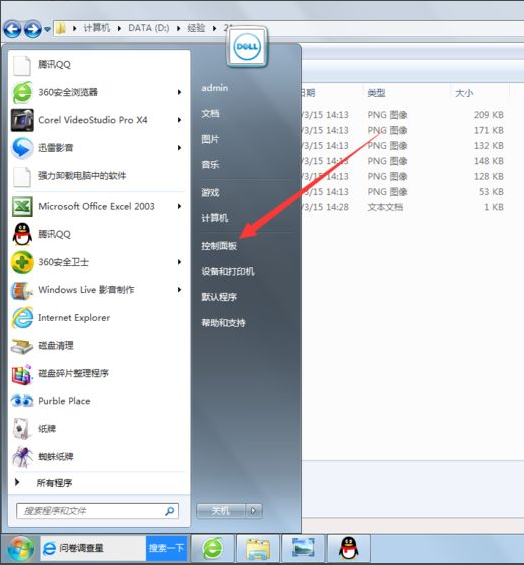Launch Microsoft Office Excel 2003
Viewport: 524px width, 565px height.
[x=97, y=206]
